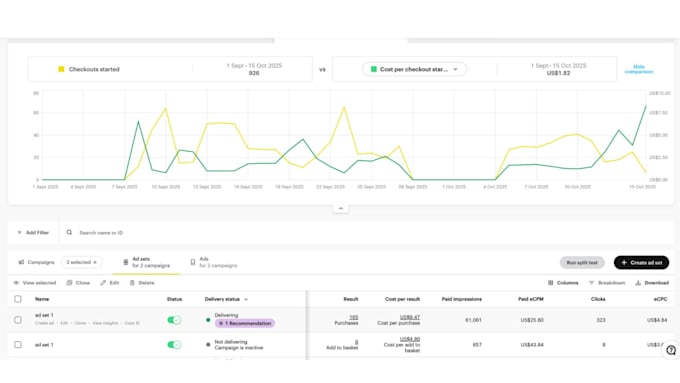The image size is (680, 383).
Task: Tick checkbox for Not delivering ad set 1
Action: point(18,345)
